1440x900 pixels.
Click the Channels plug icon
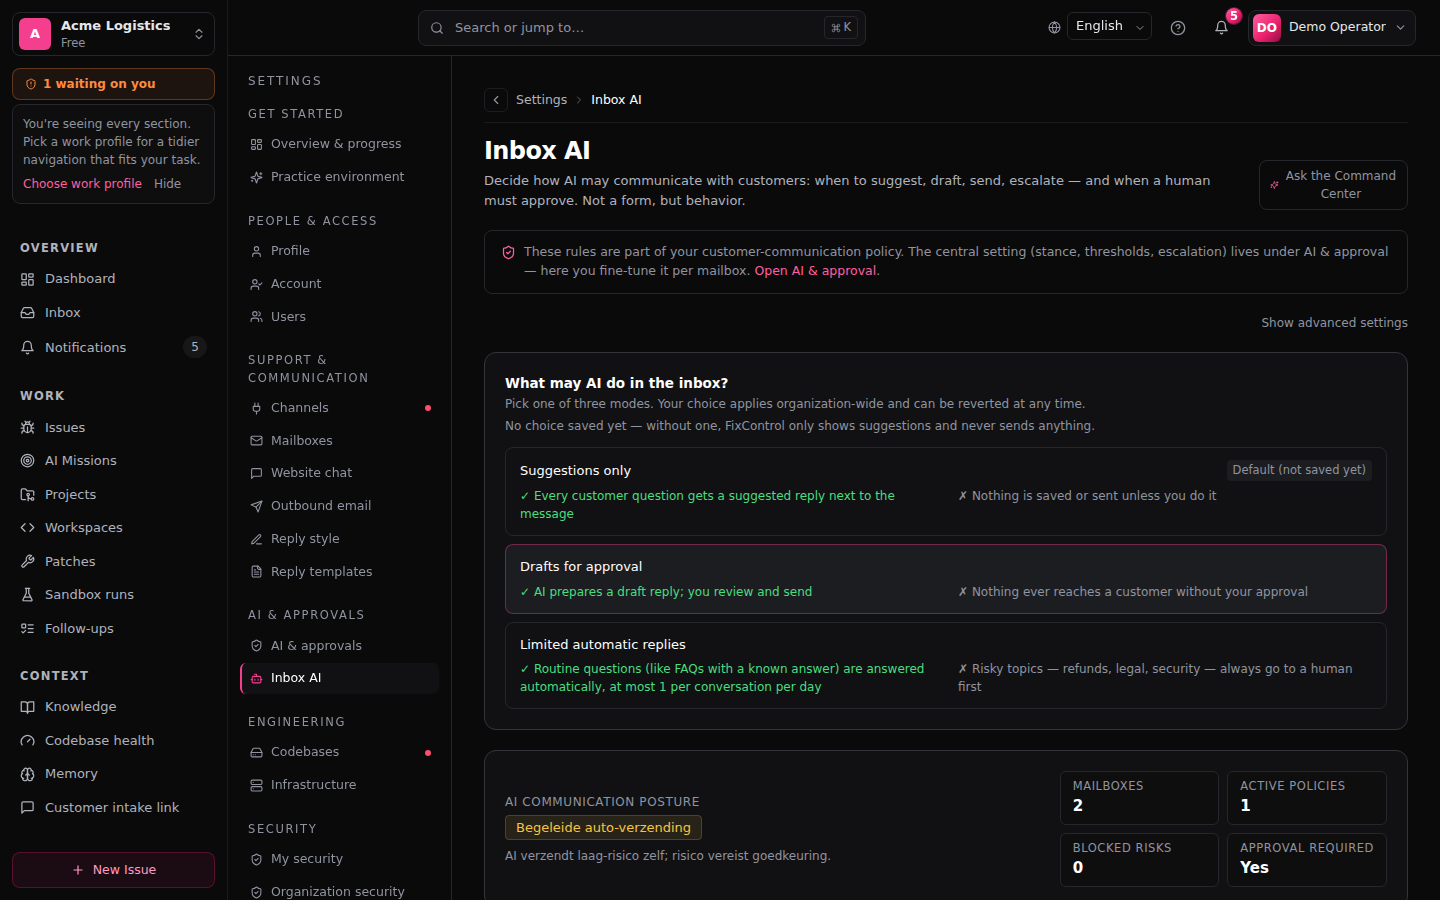[x=257, y=408]
